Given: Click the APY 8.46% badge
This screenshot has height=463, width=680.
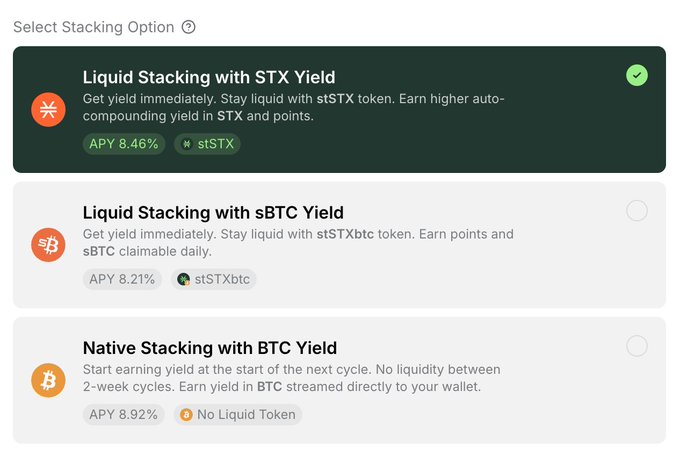Looking at the screenshot, I should coord(124,144).
